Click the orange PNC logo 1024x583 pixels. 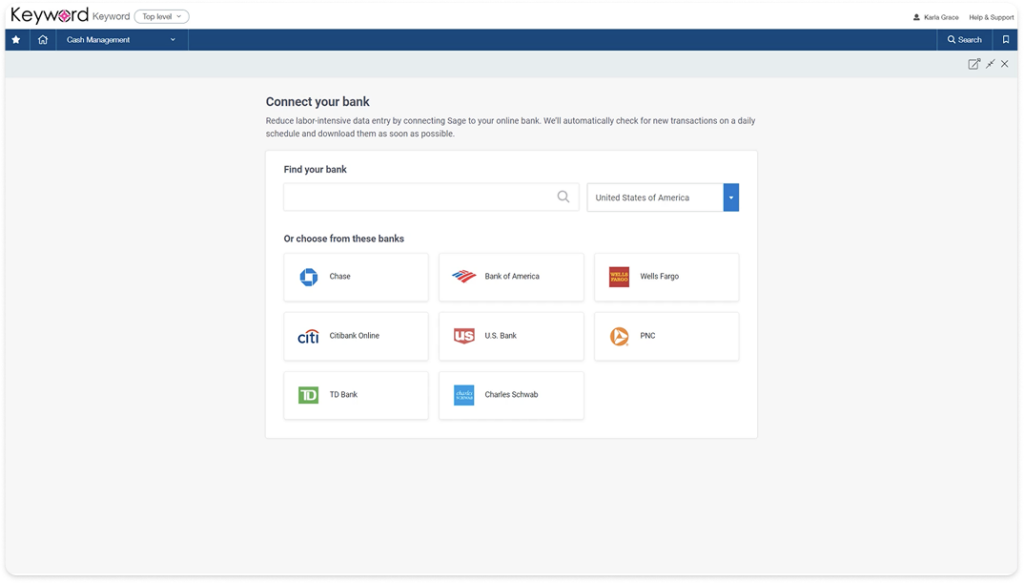(x=619, y=336)
